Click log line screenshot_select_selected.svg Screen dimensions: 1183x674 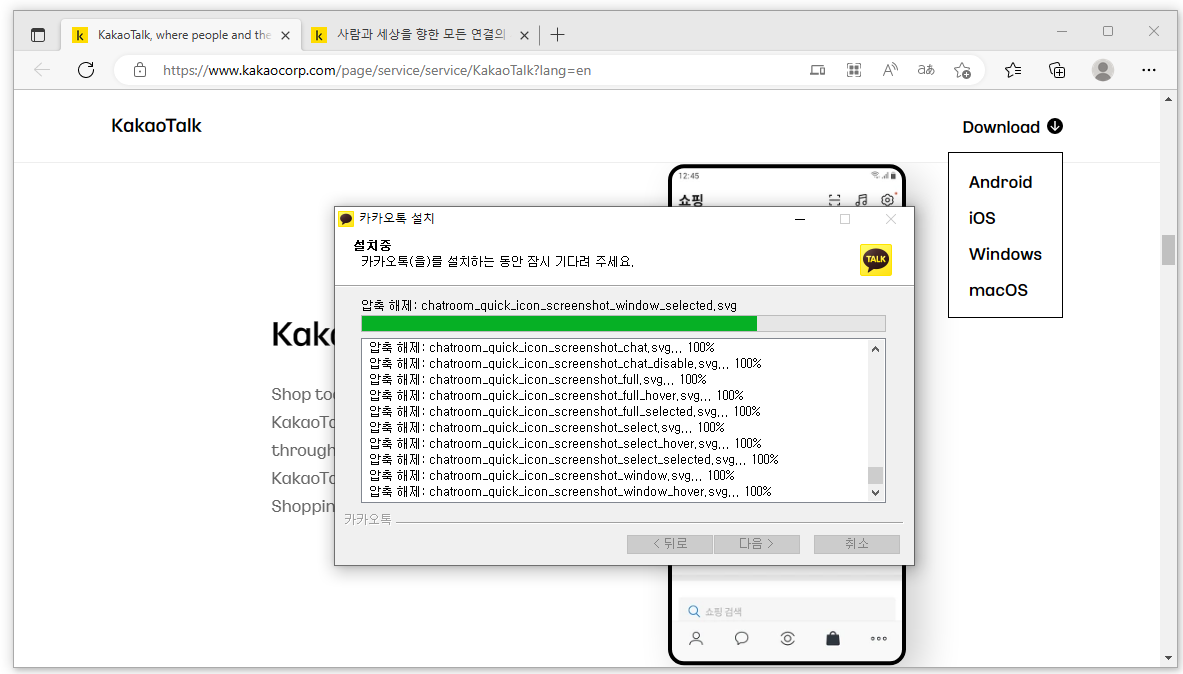[573, 459]
